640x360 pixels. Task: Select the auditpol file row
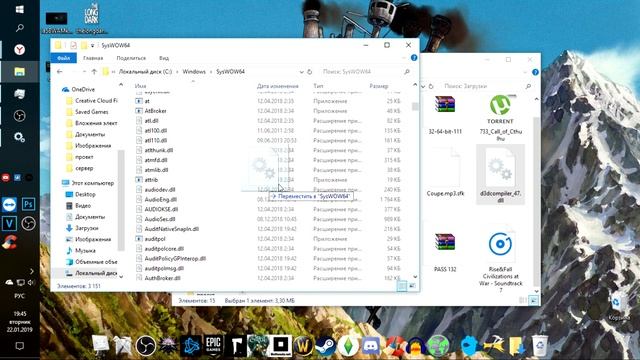pyautogui.click(x=268, y=239)
